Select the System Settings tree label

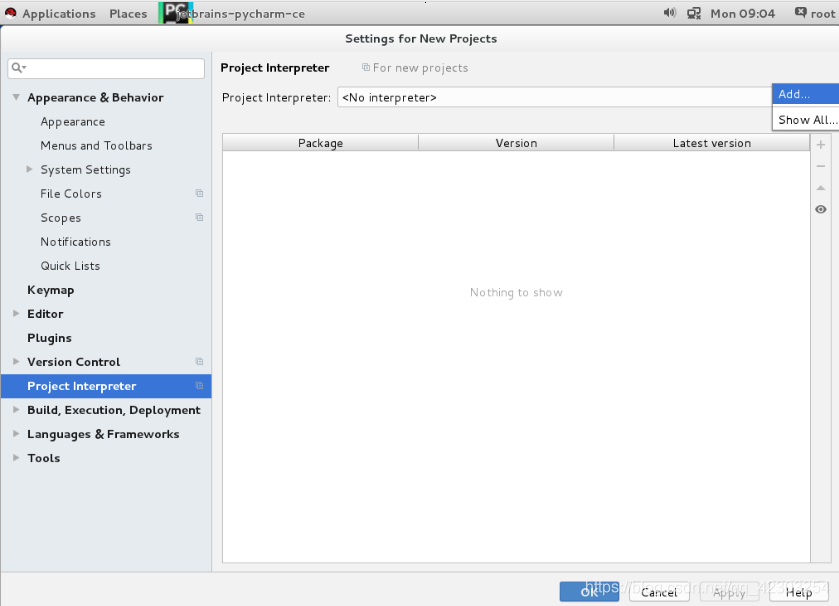pos(86,170)
